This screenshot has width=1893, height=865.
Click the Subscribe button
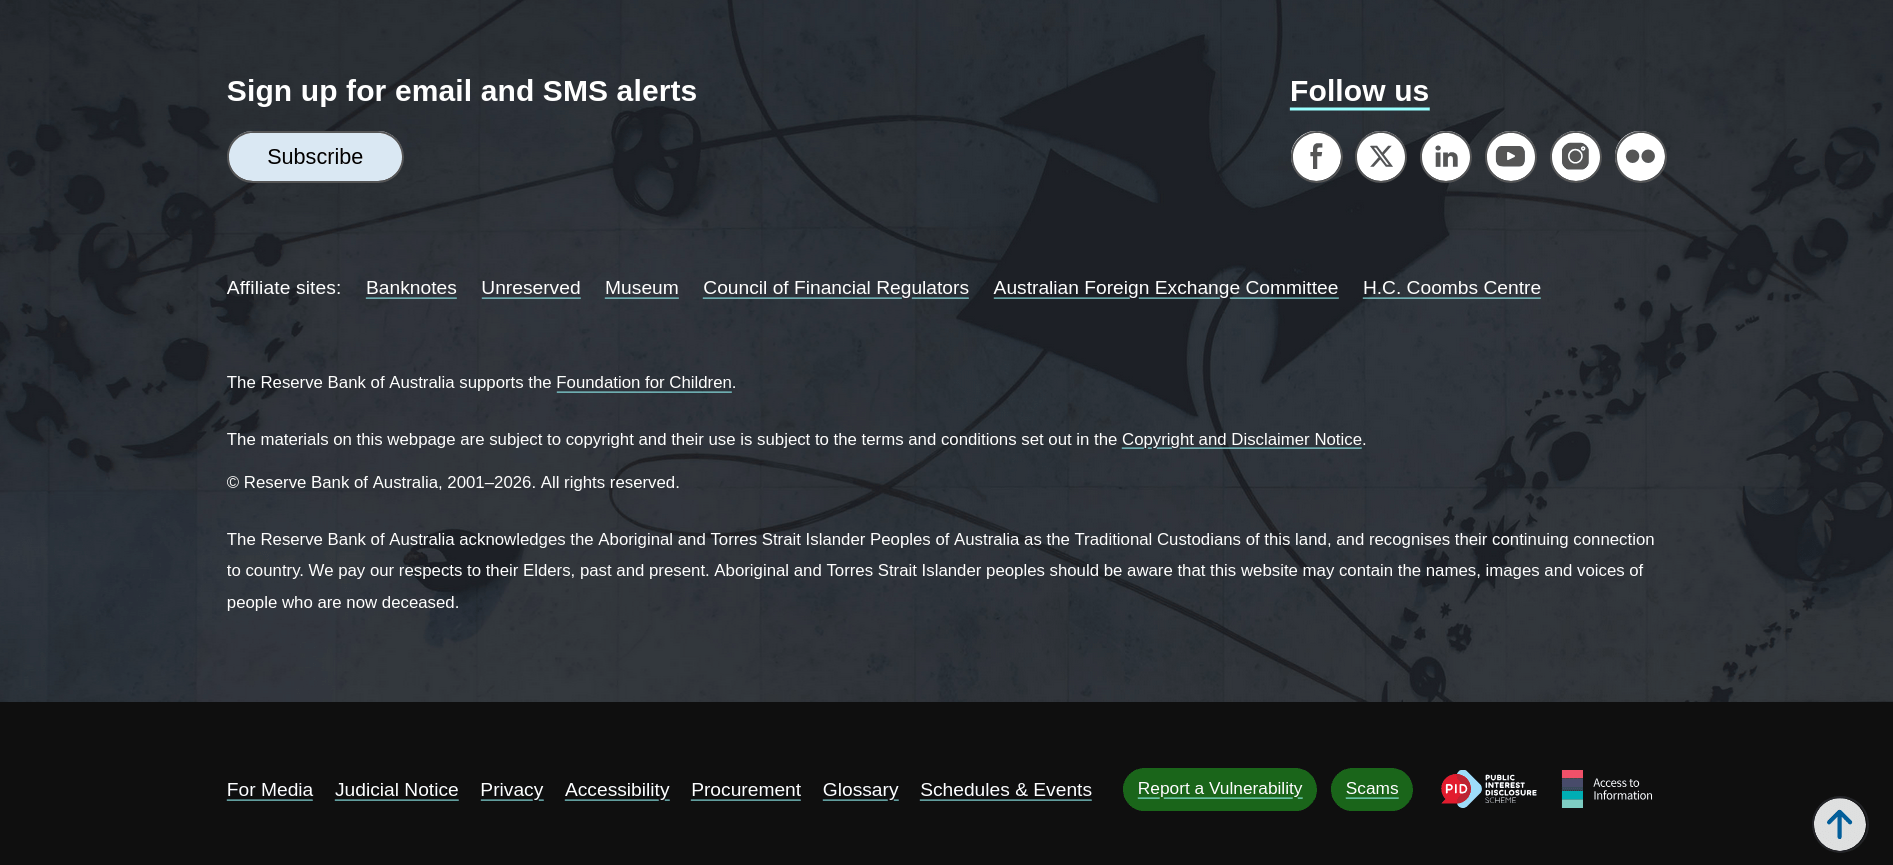pos(315,157)
